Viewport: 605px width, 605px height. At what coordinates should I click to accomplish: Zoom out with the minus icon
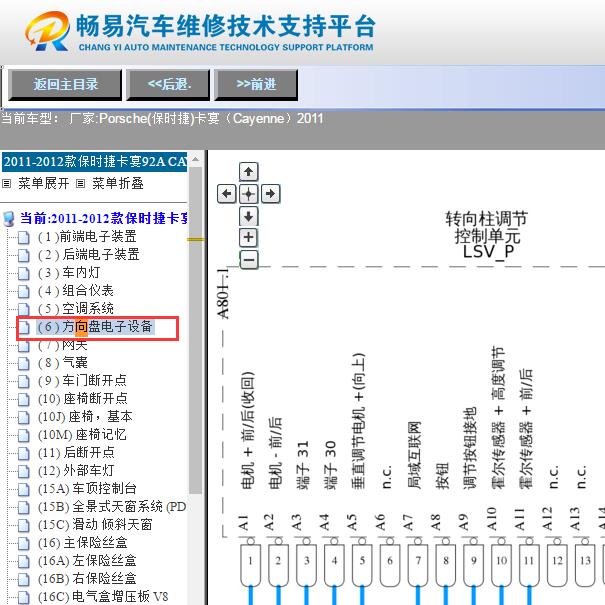[x=248, y=259]
